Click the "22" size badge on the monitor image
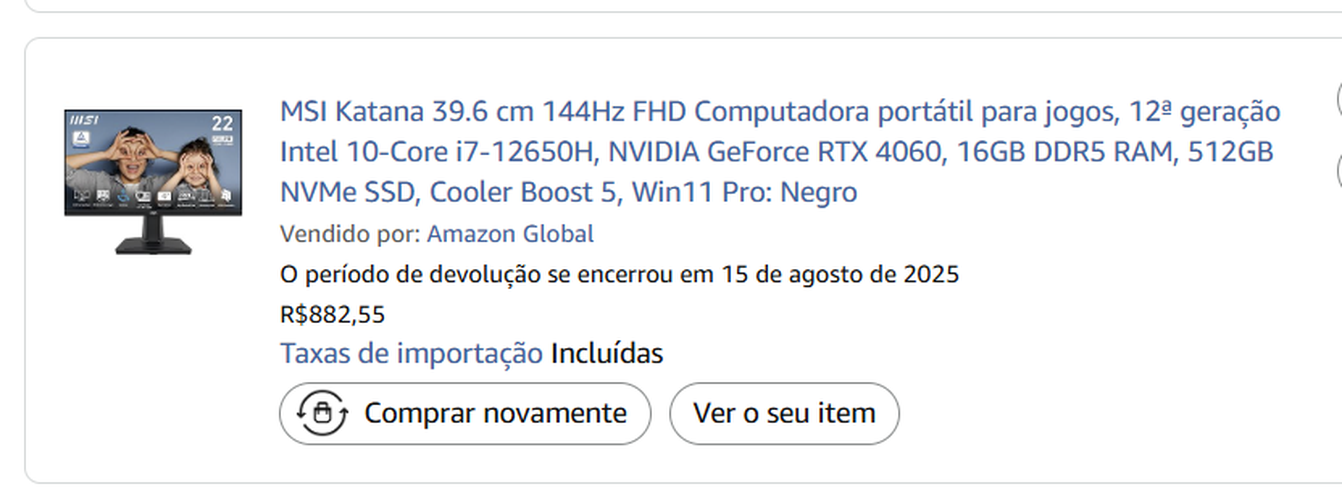The height and width of the screenshot is (500, 1342). pos(222,123)
